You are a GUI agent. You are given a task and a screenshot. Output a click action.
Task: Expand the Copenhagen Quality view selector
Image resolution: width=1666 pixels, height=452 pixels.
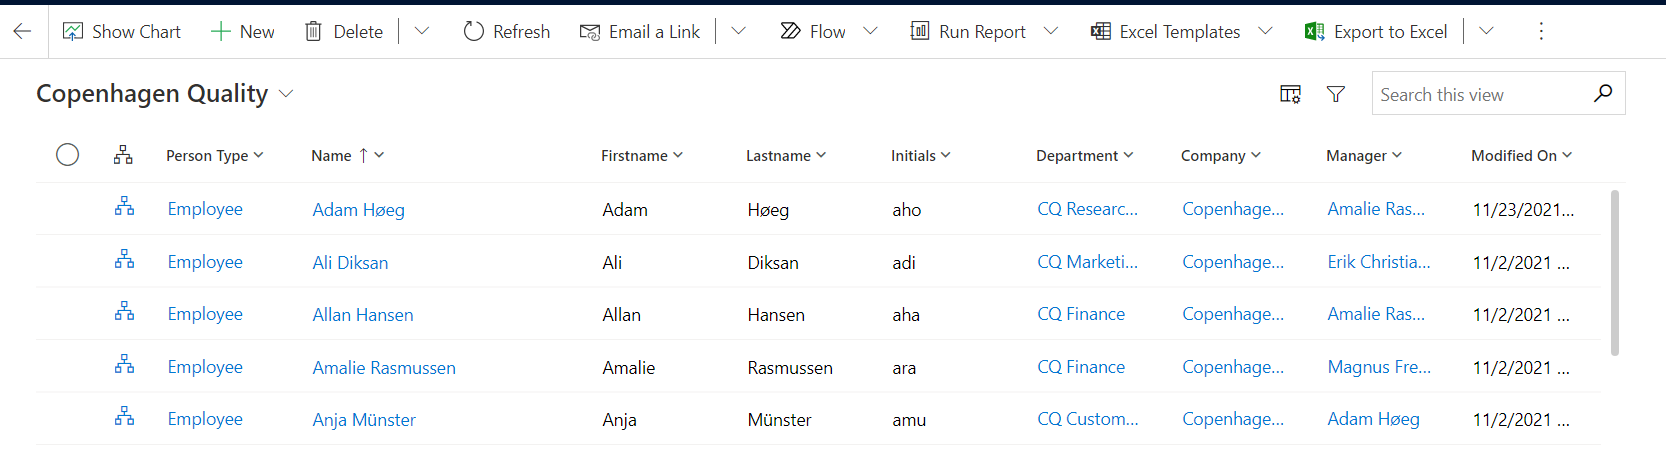tap(286, 94)
